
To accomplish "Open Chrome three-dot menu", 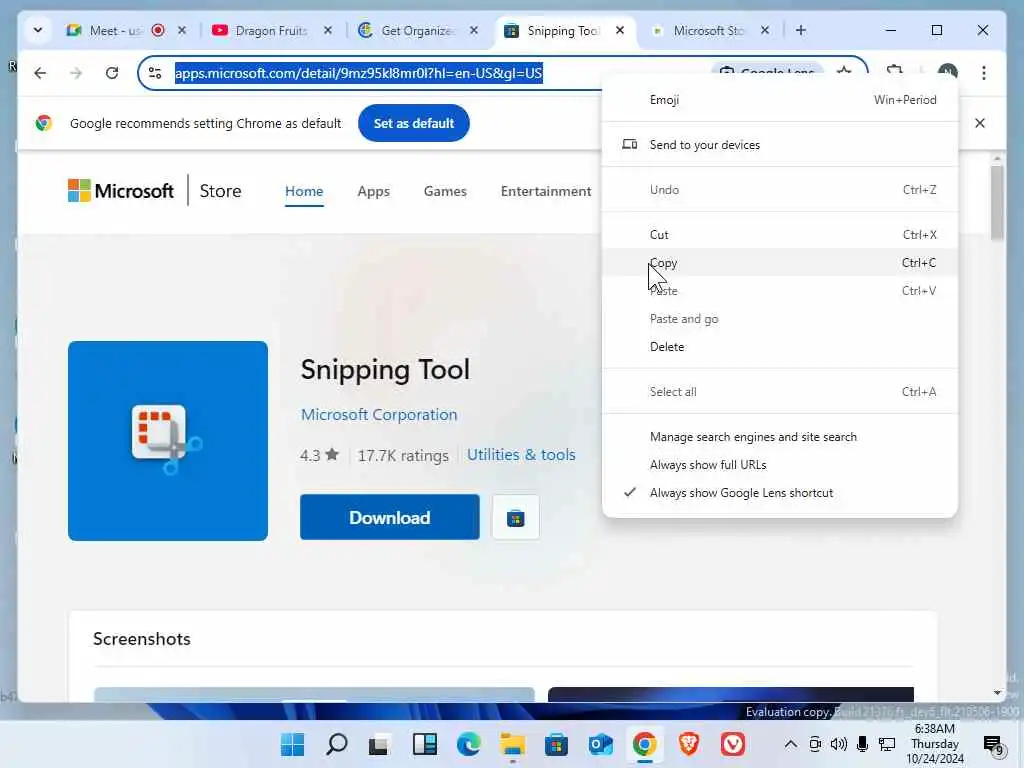I will point(984,73).
